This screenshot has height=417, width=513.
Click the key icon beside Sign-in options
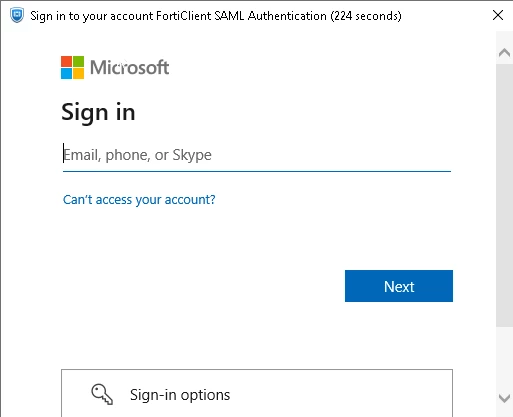102,394
